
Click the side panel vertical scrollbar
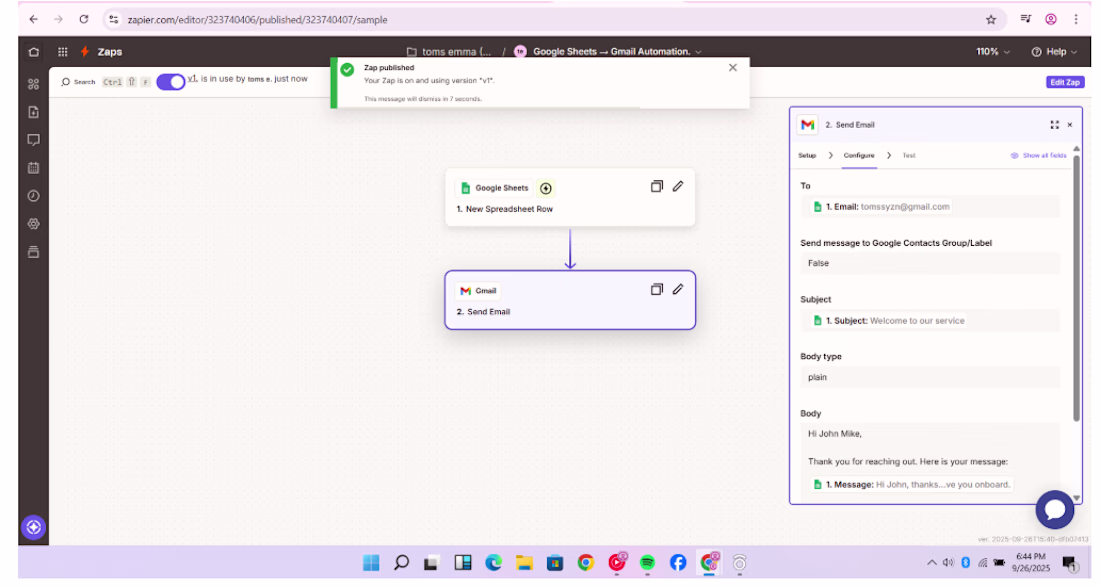pos(1076,288)
